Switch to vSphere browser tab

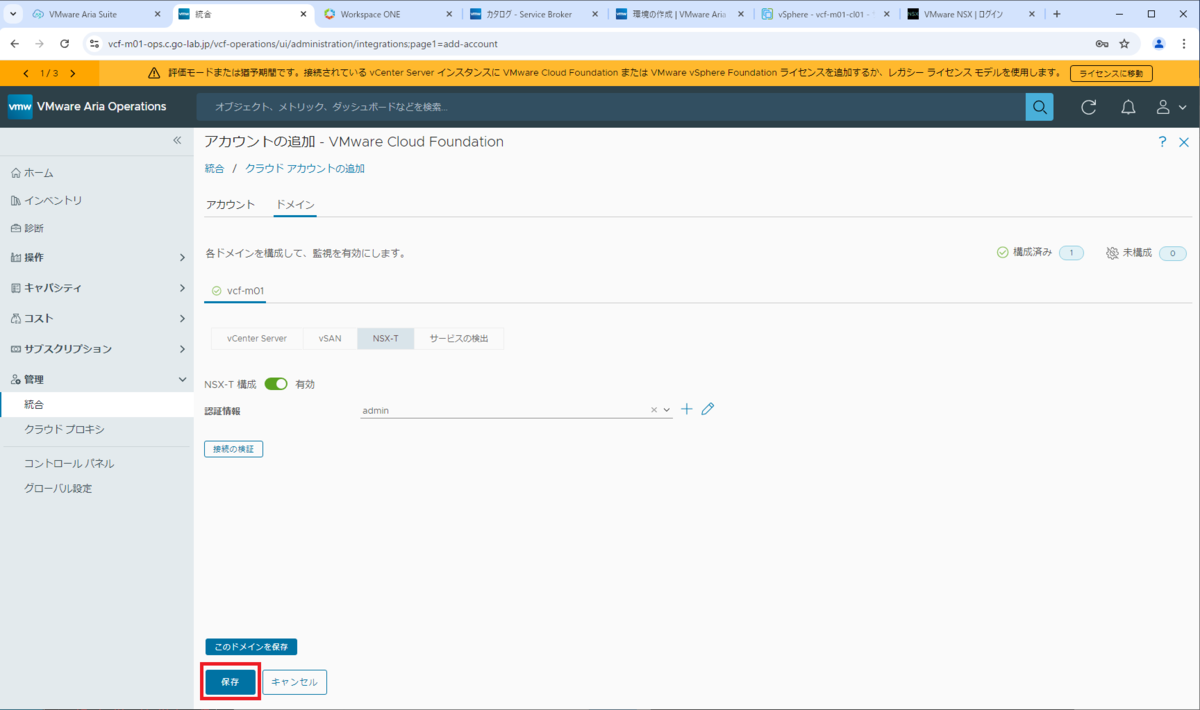coord(825,14)
